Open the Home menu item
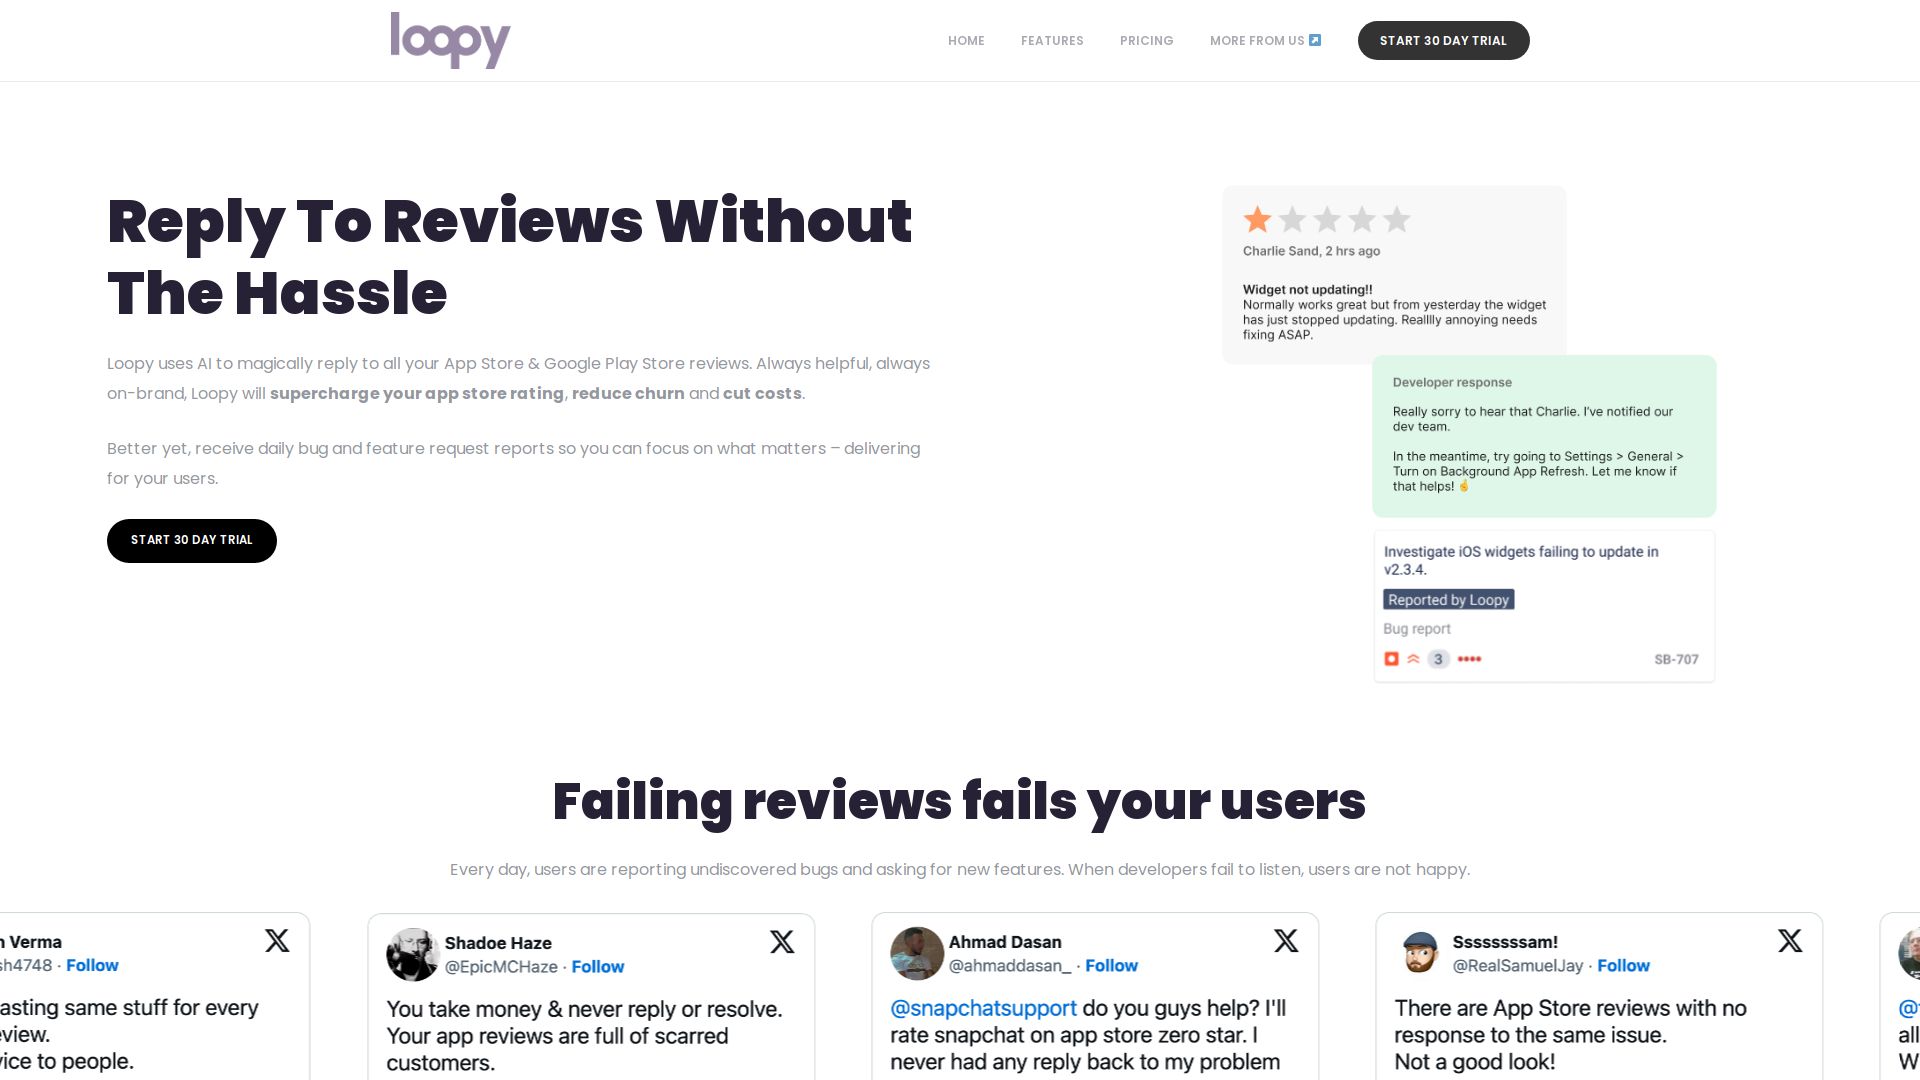 (966, 41)
